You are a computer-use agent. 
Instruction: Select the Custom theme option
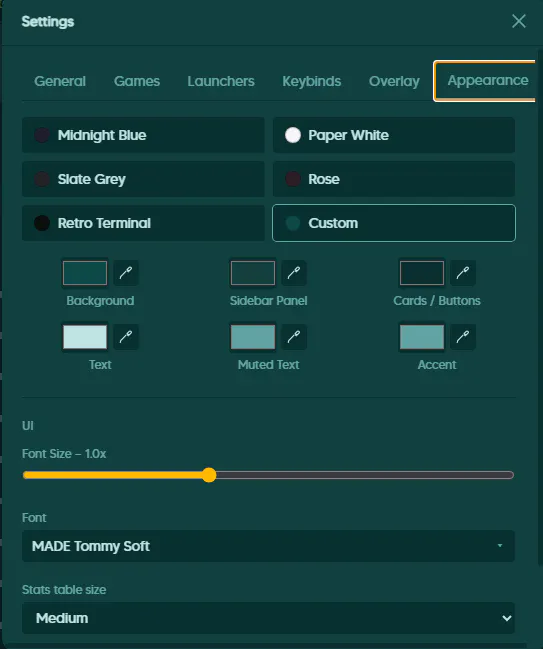coord(394,223)
